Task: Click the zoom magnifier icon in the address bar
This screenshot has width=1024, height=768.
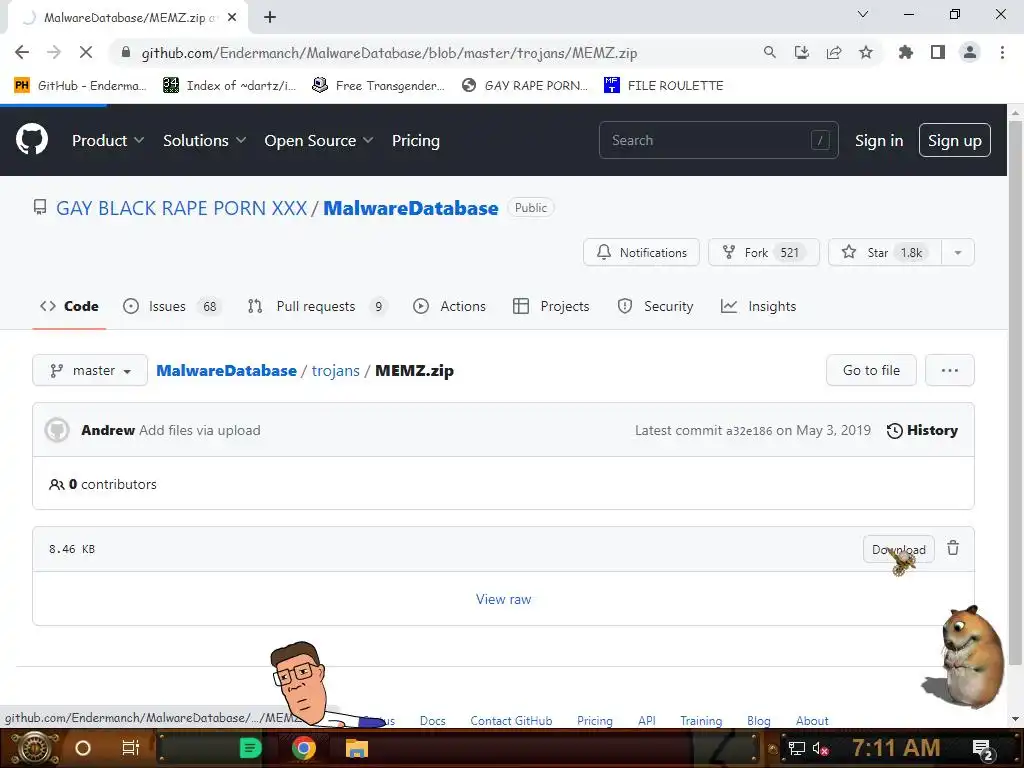Action: point(770,52)
